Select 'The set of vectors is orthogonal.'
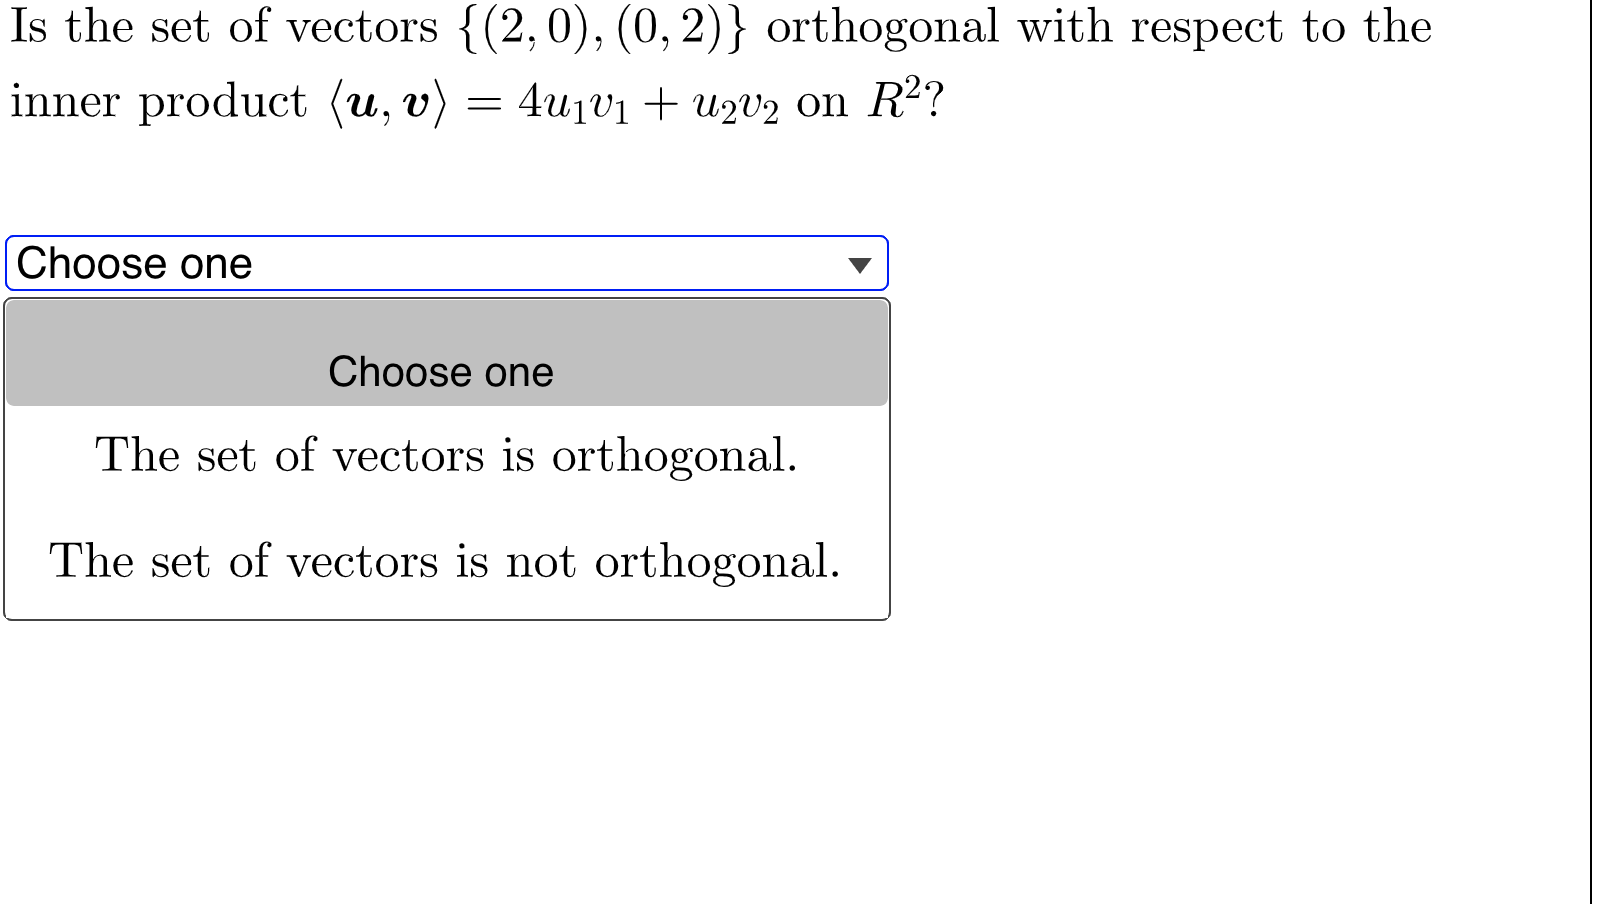 pyautogui.click(x=449, y=459)
